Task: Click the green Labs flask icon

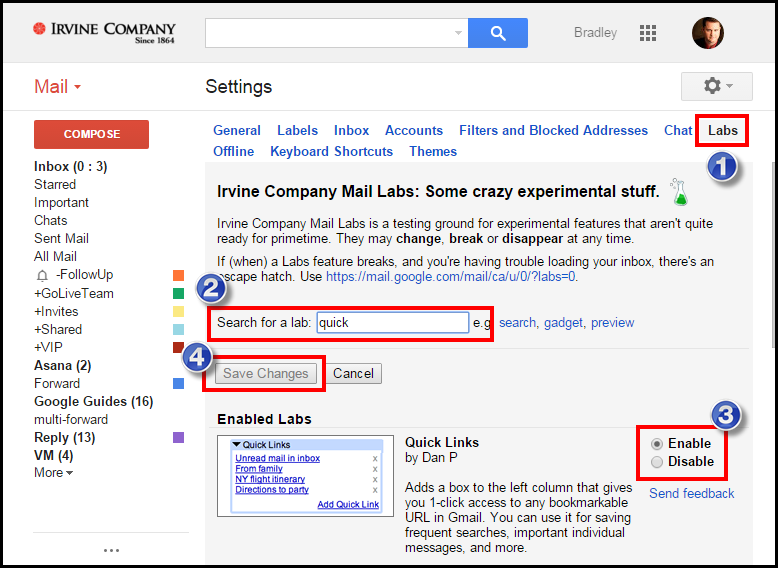Action: (679, 192)
